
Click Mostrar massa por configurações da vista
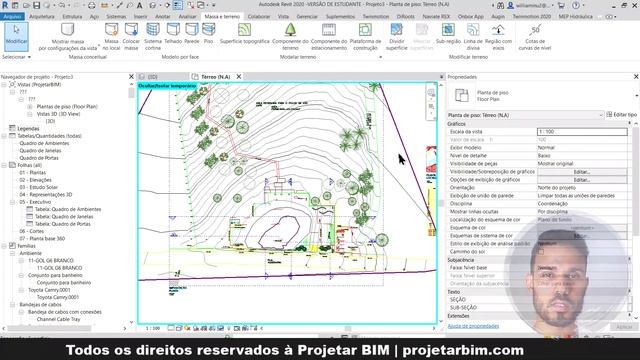coord(68,37)
